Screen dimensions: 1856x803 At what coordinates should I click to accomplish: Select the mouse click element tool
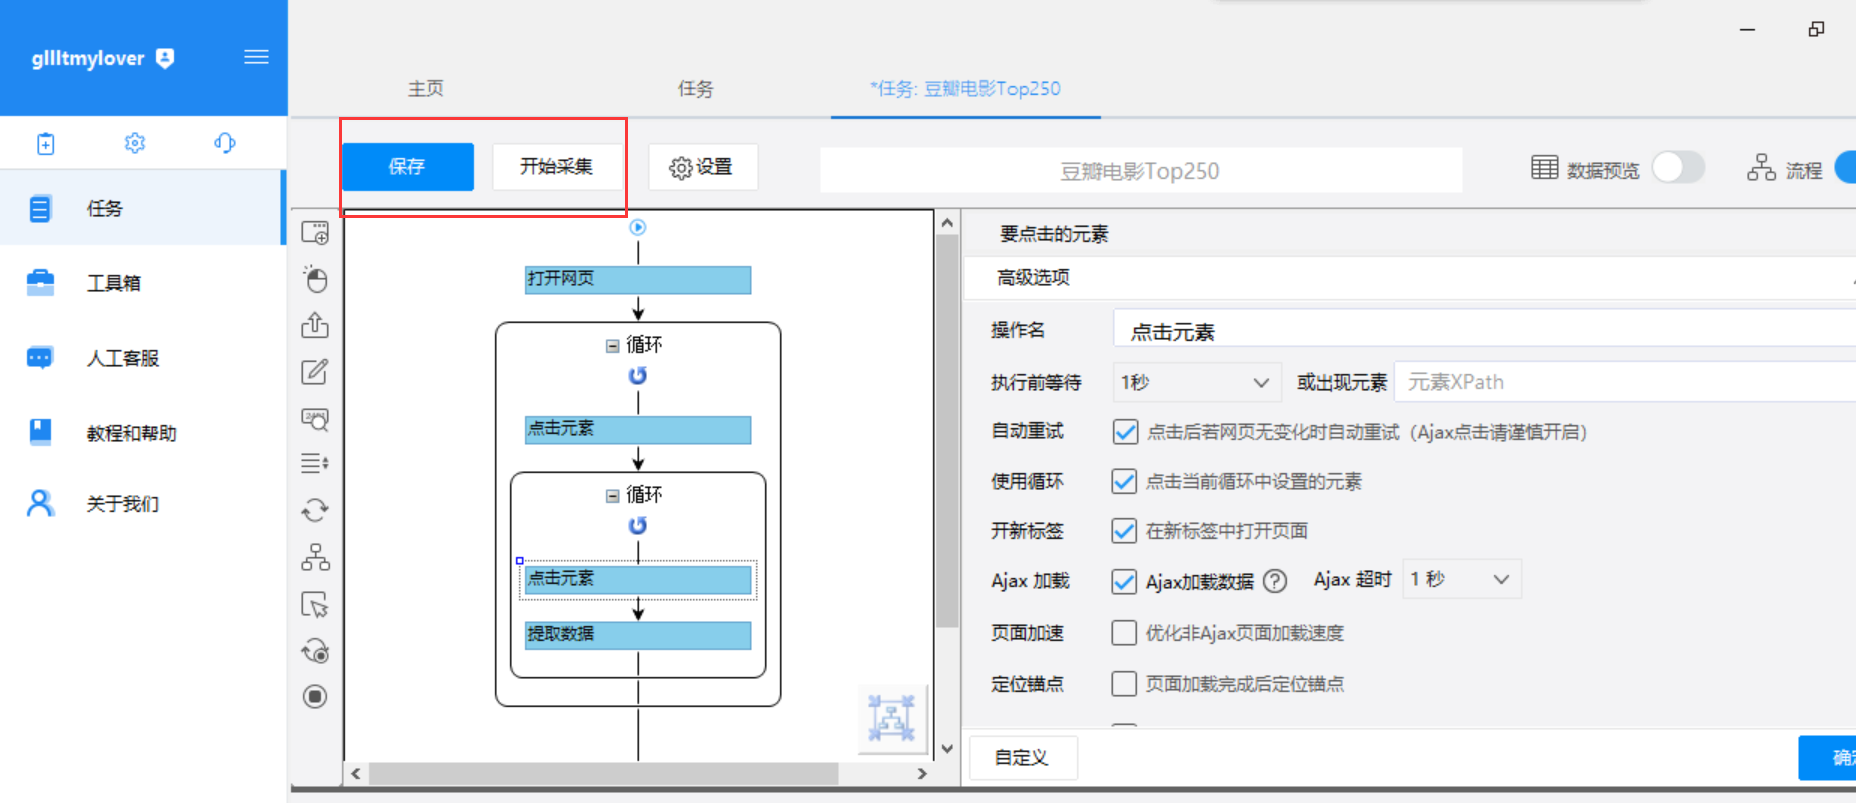[x=315, y=279]
